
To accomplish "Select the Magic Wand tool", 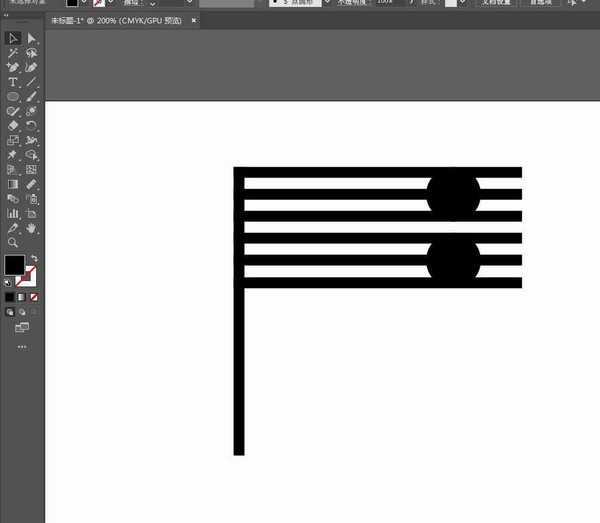I will [x=13, y=53].
